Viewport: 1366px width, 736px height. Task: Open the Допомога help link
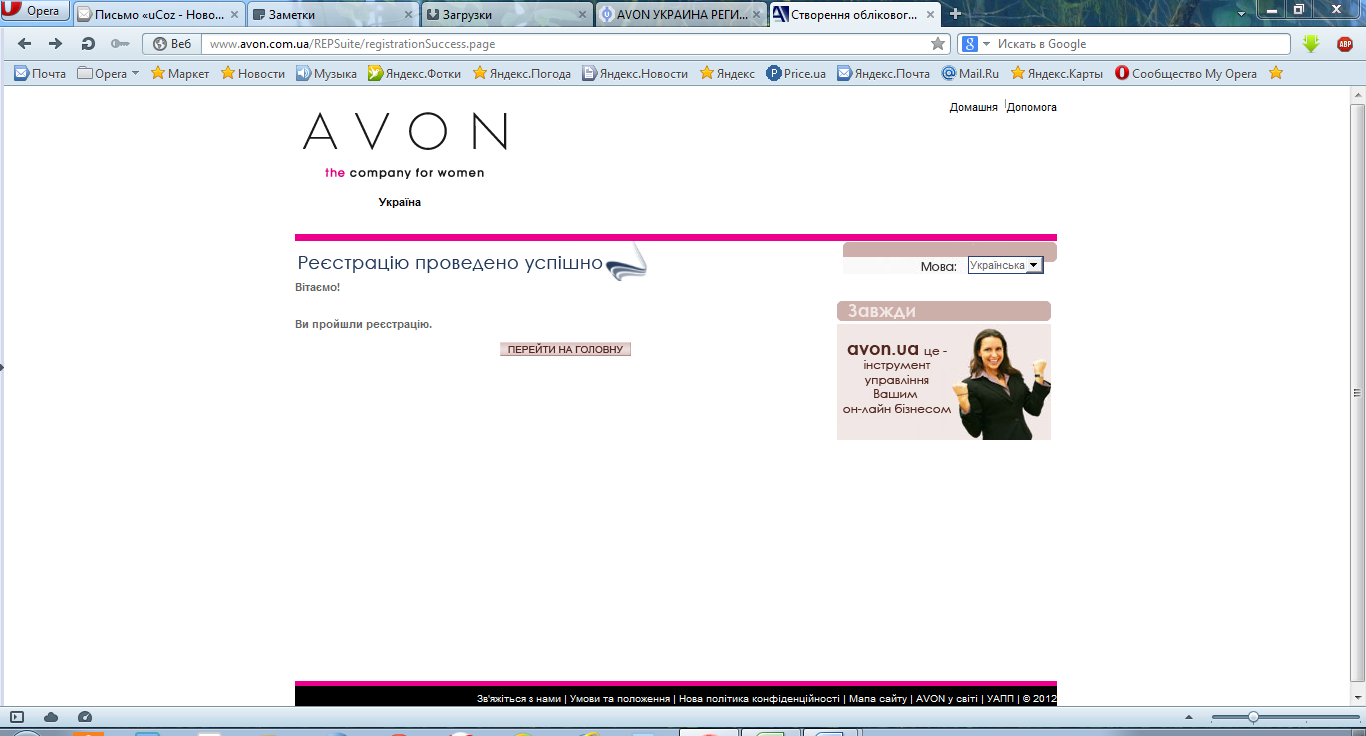pos(1032,107)
